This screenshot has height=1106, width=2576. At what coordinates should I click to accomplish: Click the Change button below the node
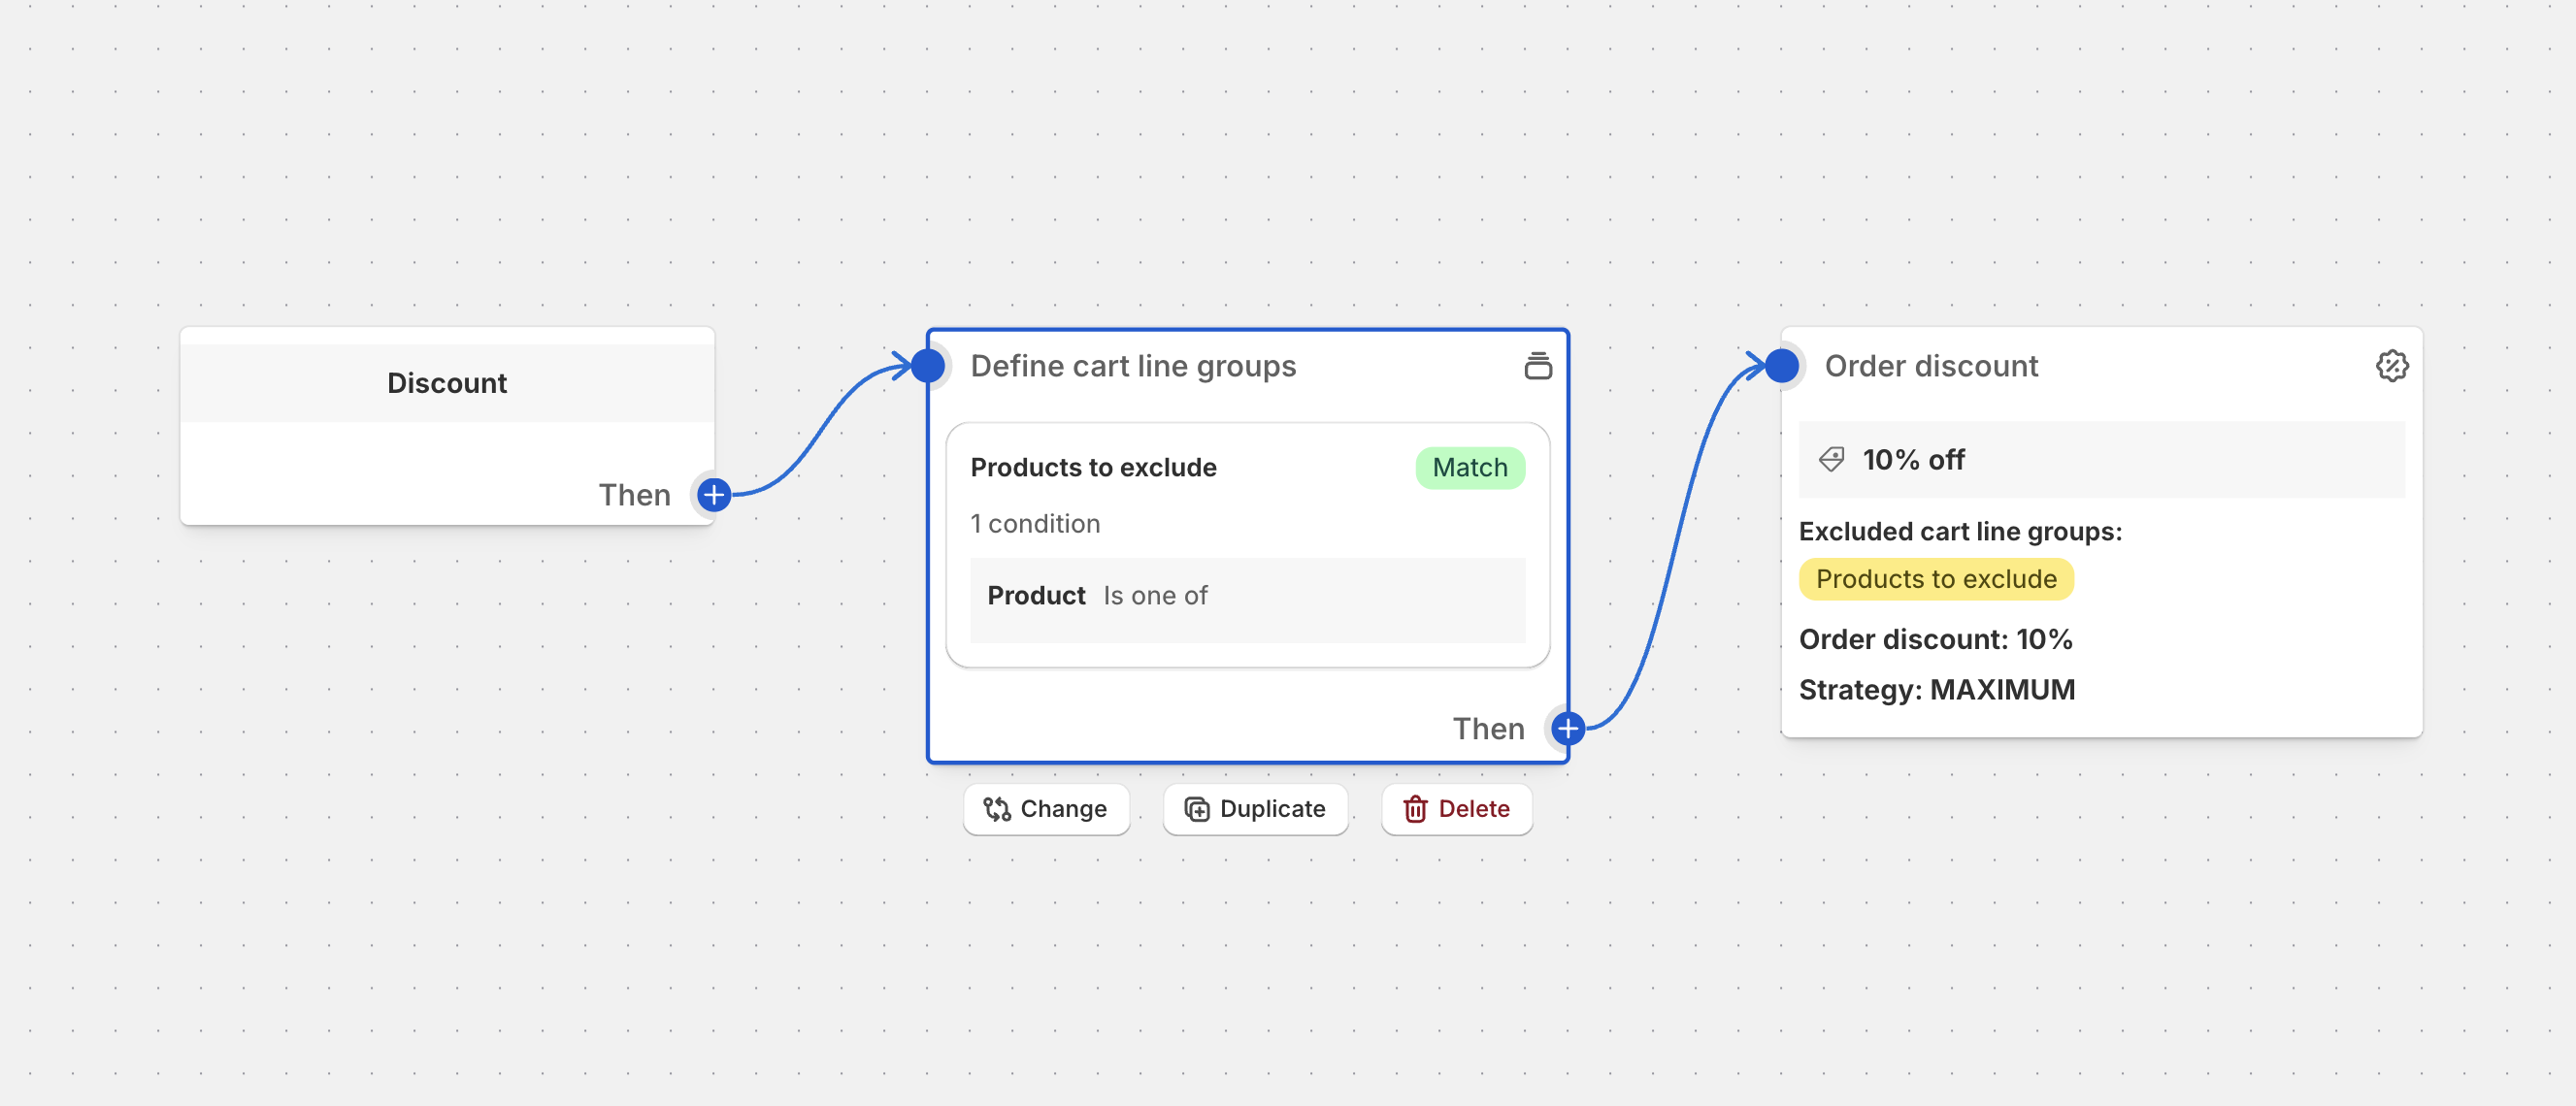point(1046,809)
